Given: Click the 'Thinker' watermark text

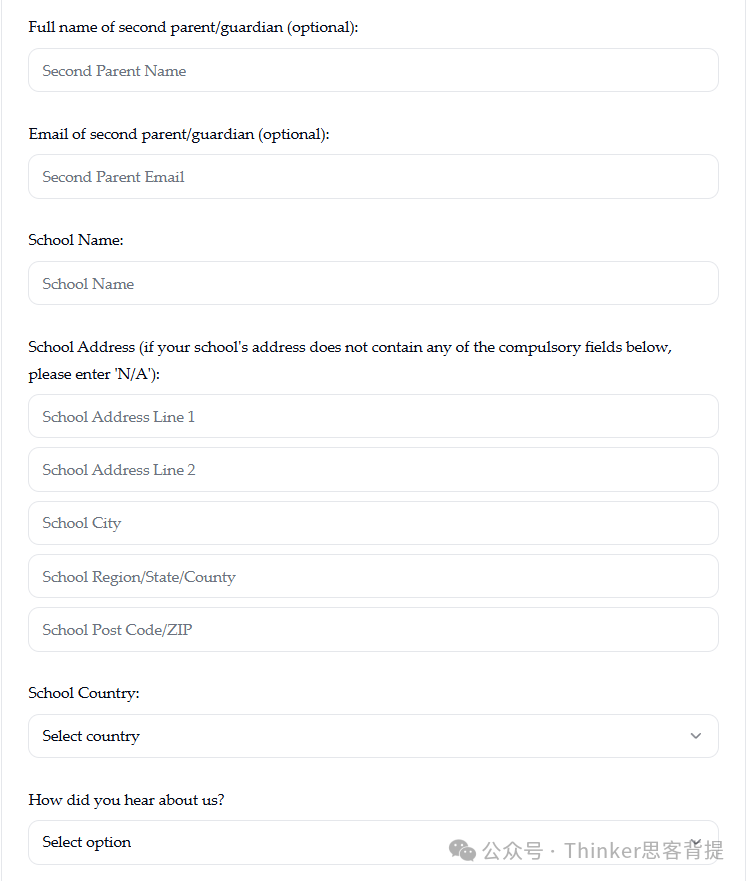Looking at the screenshot, I should [601, 851].
